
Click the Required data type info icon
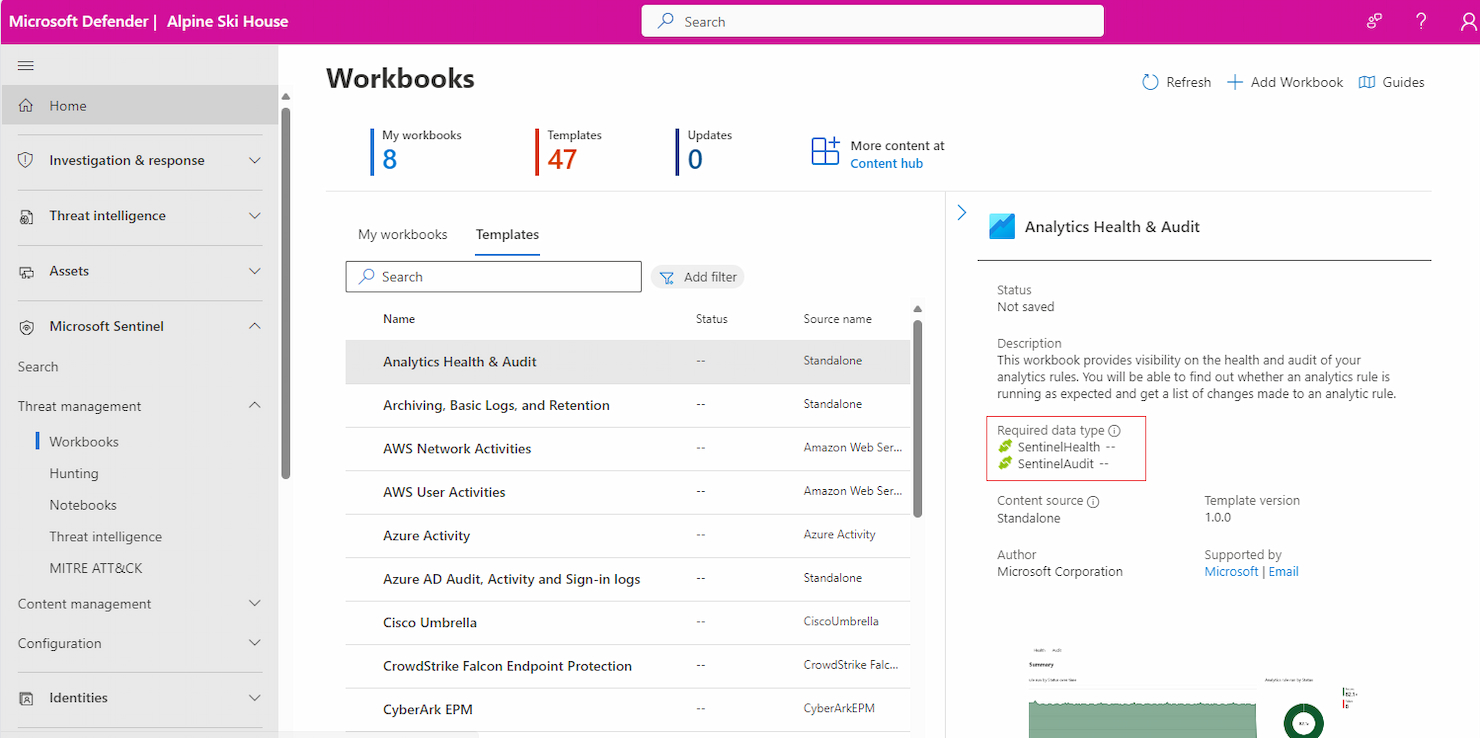[x=1116, y=430]
